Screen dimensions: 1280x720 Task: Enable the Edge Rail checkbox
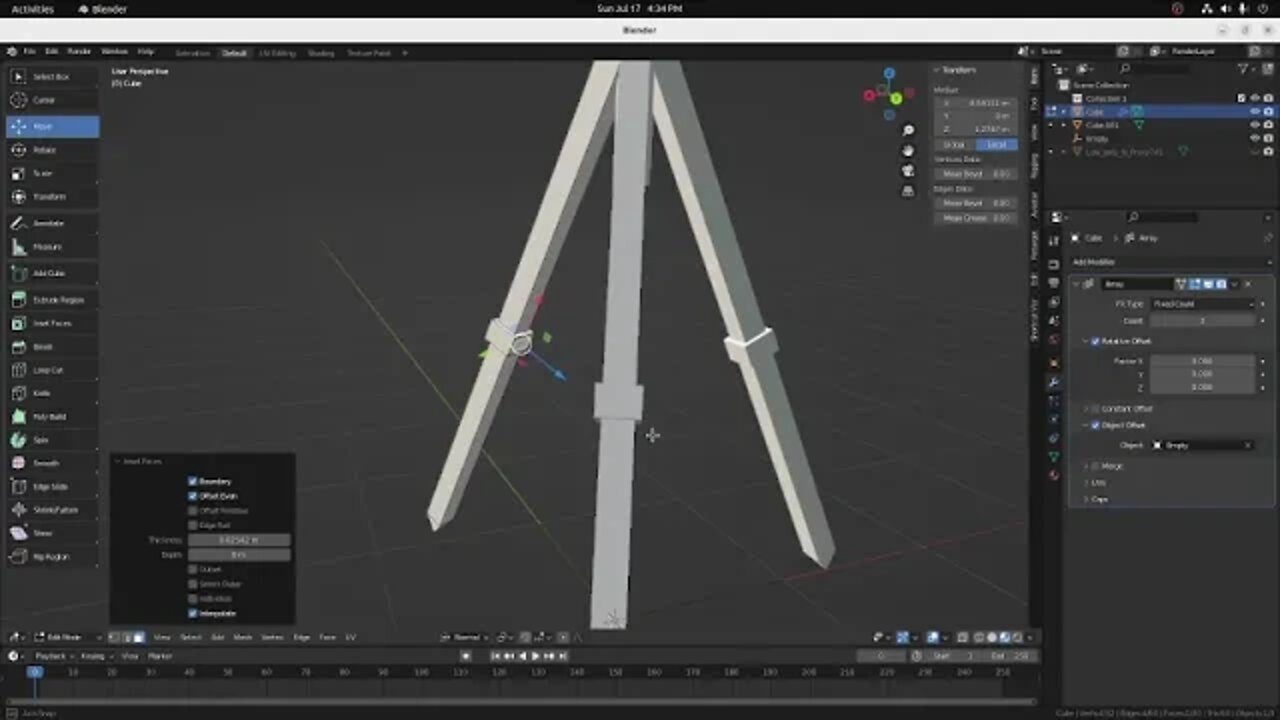(x=193, y=525)
